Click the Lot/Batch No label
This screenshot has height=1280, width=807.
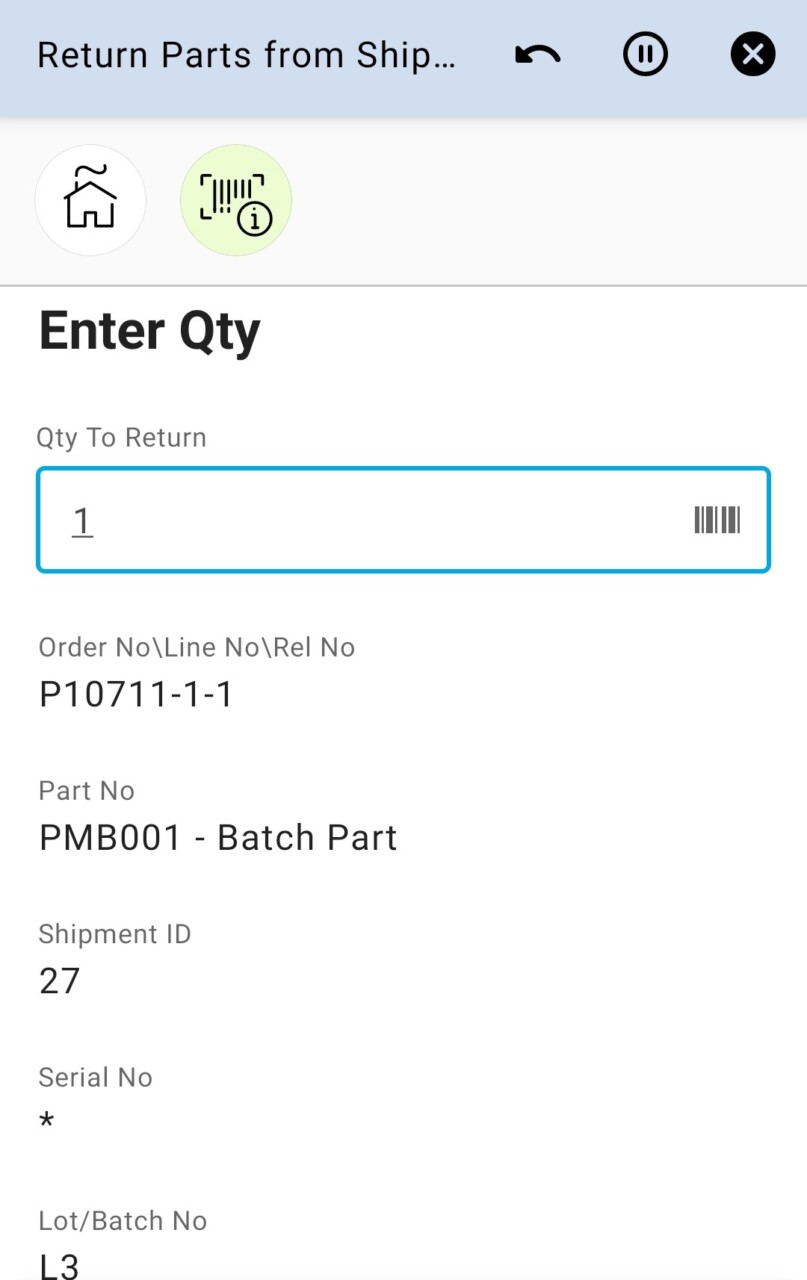click(123, 1221)
